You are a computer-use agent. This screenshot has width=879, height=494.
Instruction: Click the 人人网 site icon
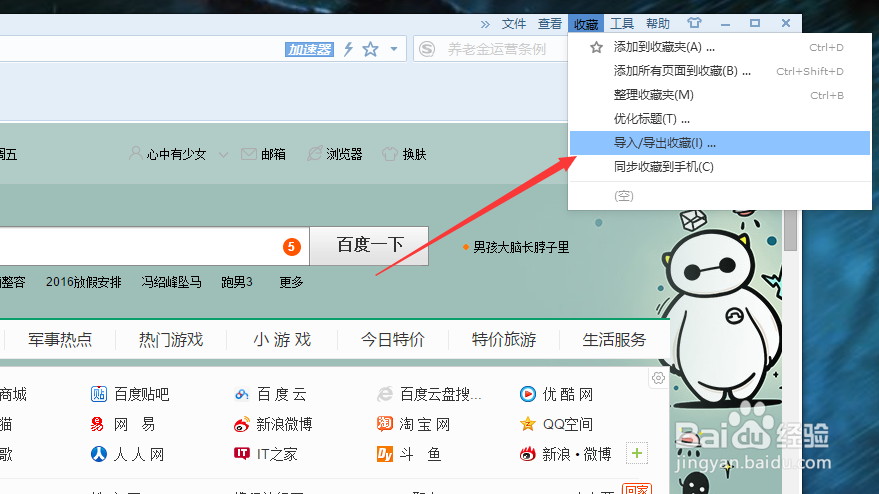[x=99, y=454]
